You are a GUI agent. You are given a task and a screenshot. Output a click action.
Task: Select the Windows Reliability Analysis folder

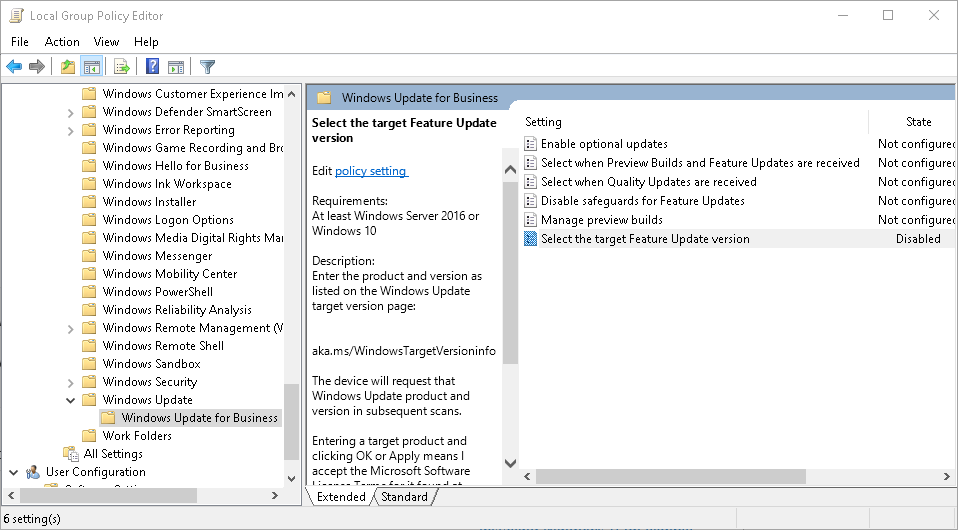[x=177, y=309]
